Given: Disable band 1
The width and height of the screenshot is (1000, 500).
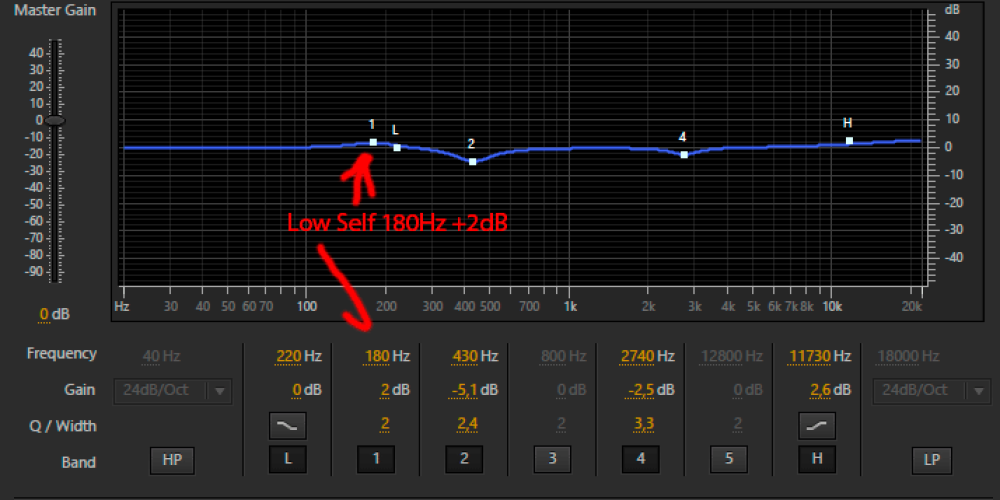Looking at the screenshot, I should click(x=376, y=461).
